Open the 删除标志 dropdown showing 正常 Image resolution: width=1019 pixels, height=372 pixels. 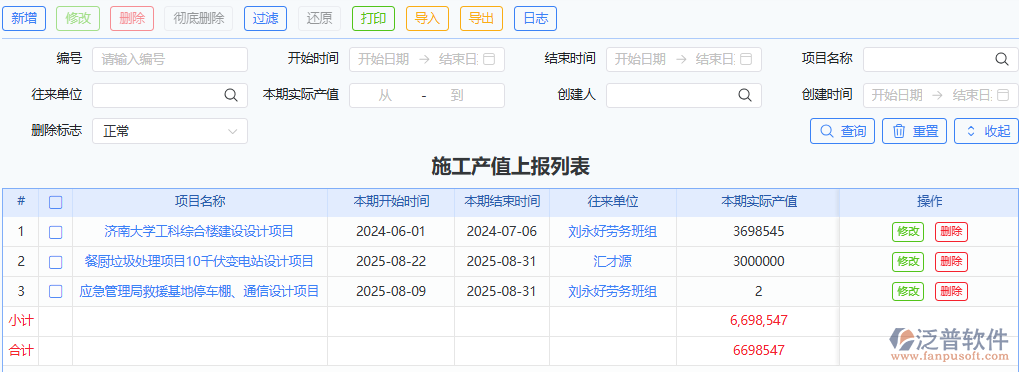point(170,131)
